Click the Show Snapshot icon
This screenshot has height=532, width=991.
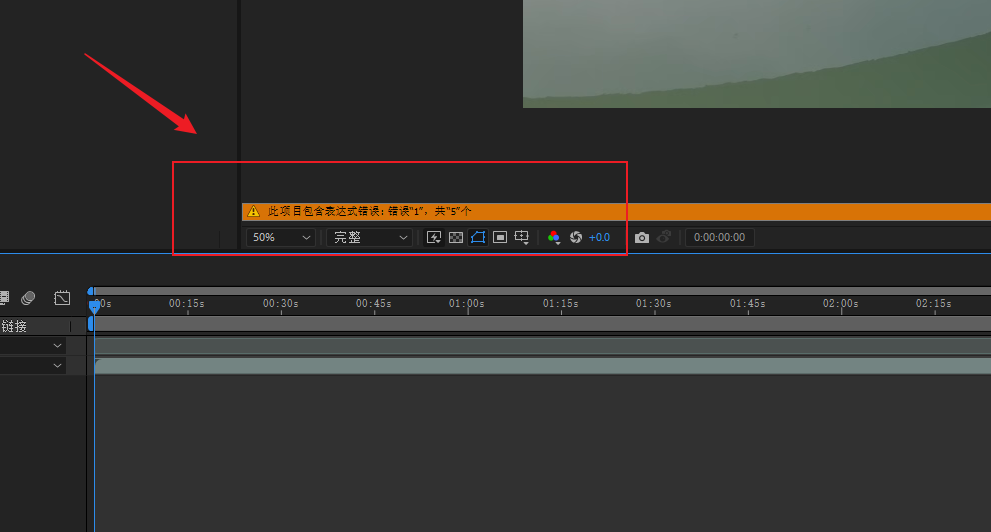[664, 237]
